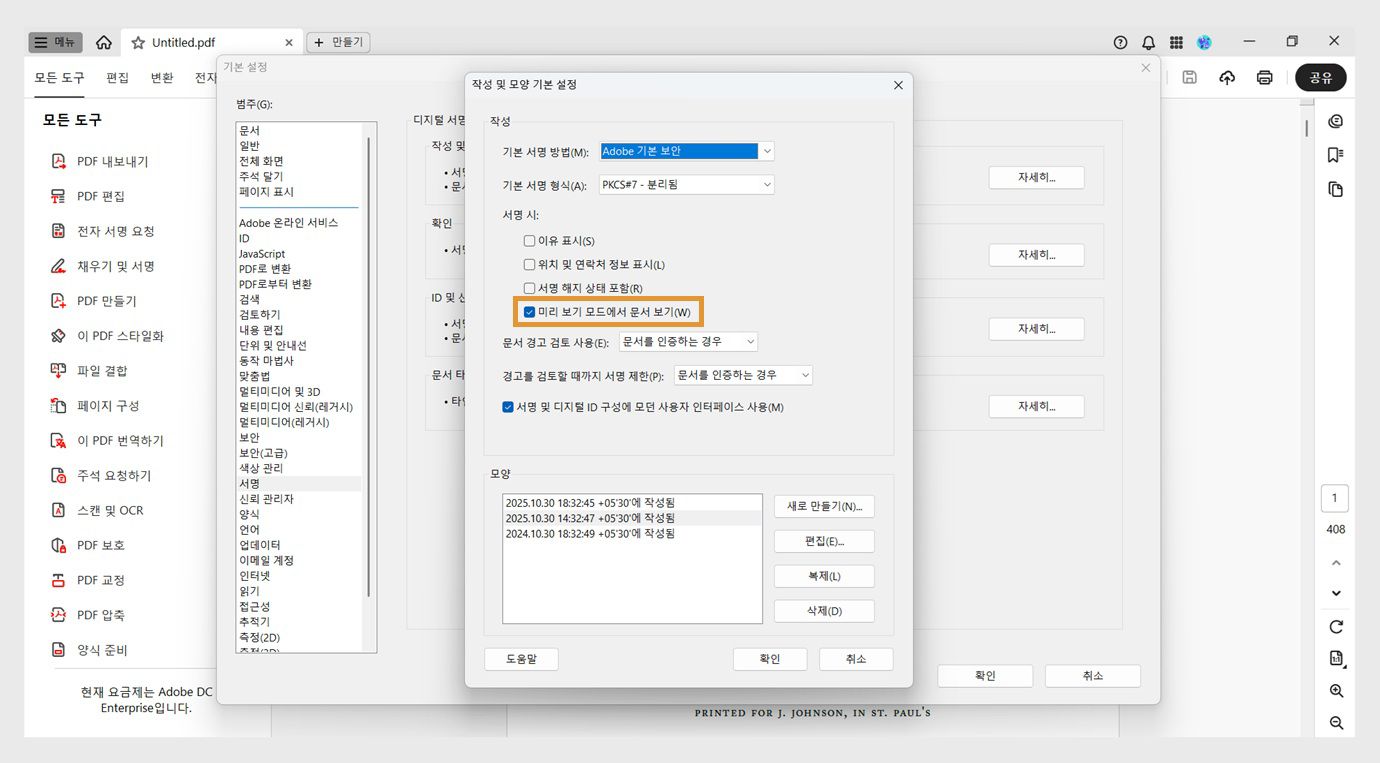Enable 서명 해지 상태 포함(R) checkbox
This screenshot has height=763, width=1380.
click(x=530, y=289)
